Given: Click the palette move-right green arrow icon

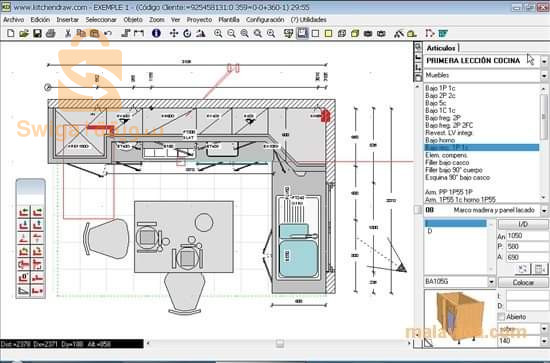Looking at the screenshot, I should [37, 212].
